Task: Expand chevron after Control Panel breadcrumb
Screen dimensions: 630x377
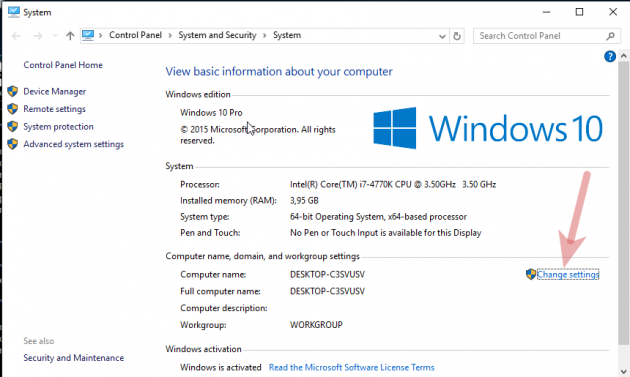Action: click(170, 35)
